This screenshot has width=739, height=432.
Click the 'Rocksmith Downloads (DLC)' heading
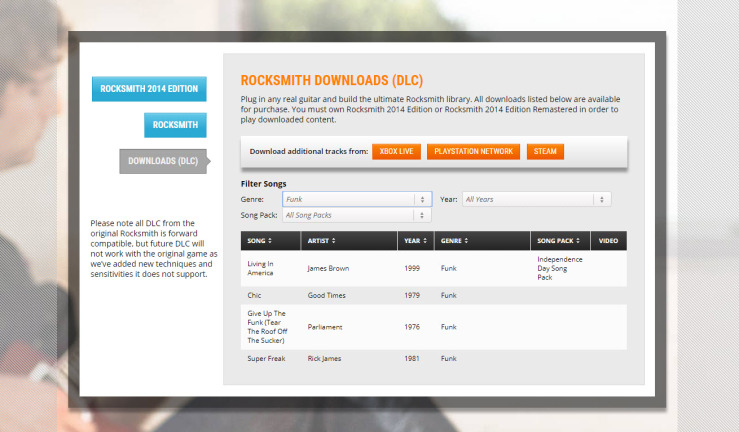[332, 80]
